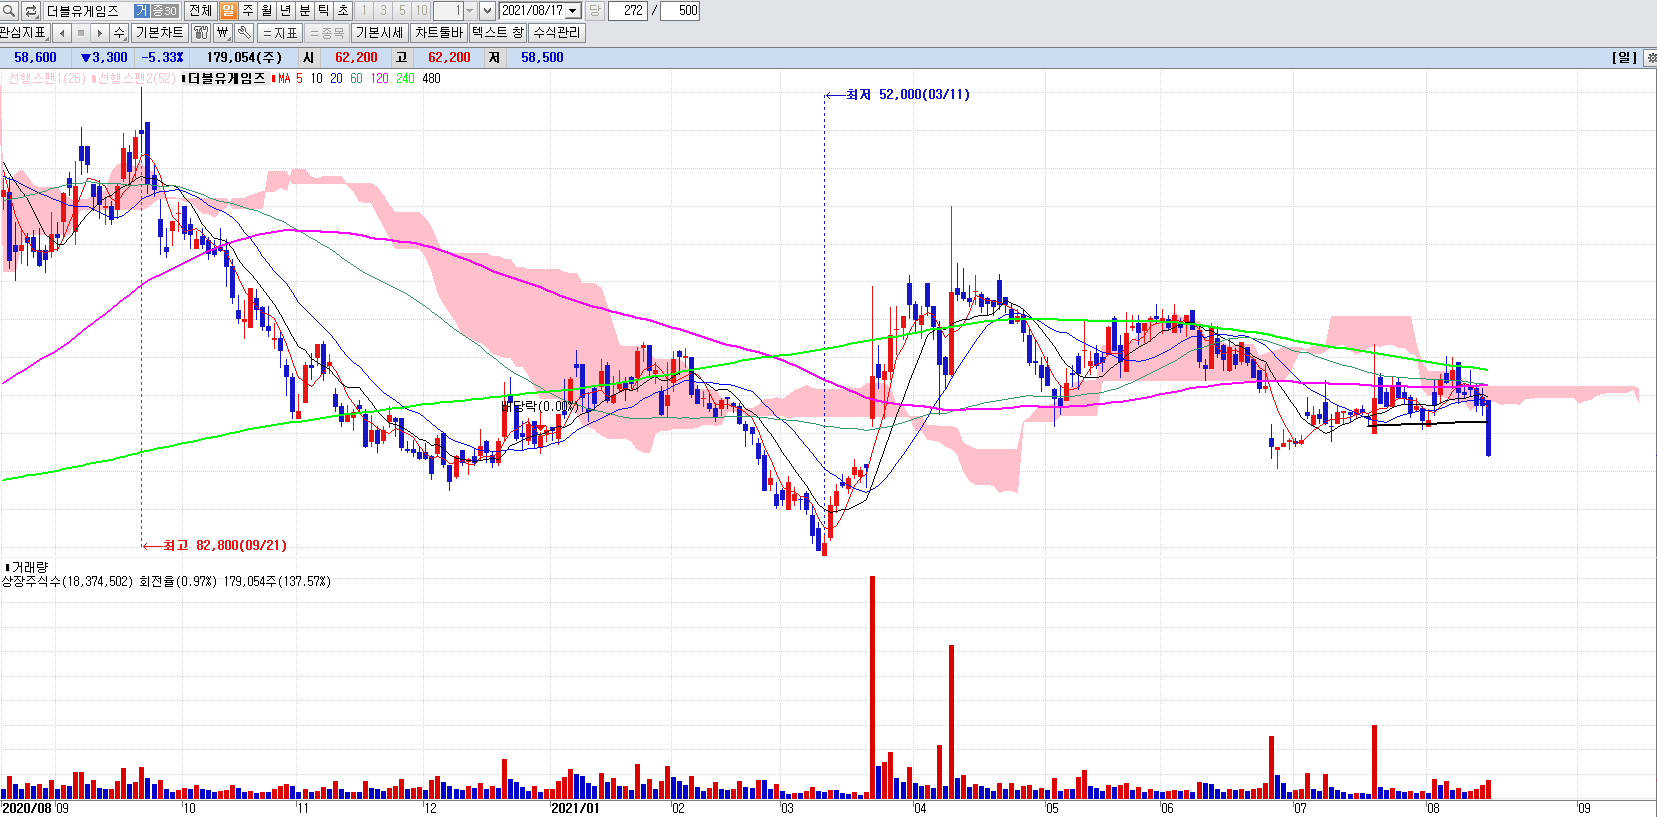
Task: Click the previous arrow playback button
Action: [62, 33]
